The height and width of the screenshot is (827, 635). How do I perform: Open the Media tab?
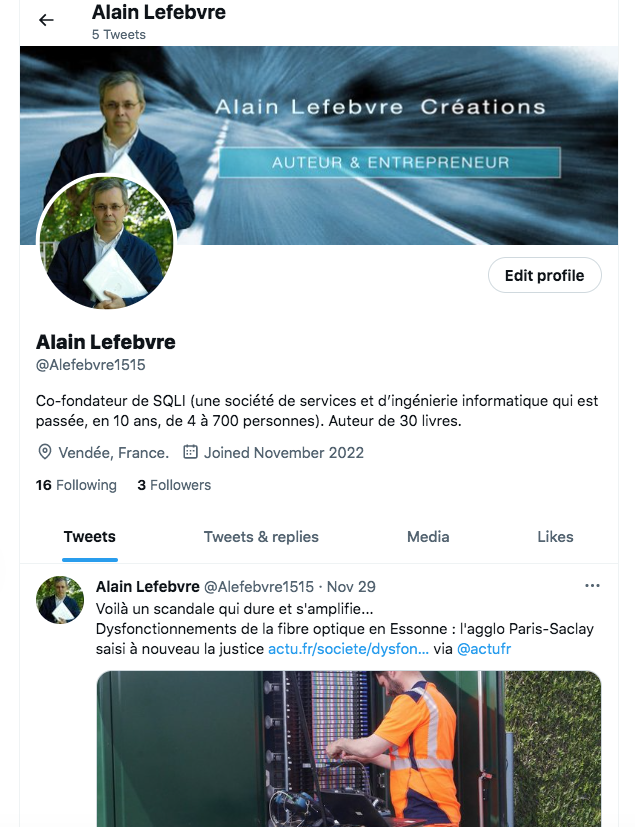coord(428,537)
